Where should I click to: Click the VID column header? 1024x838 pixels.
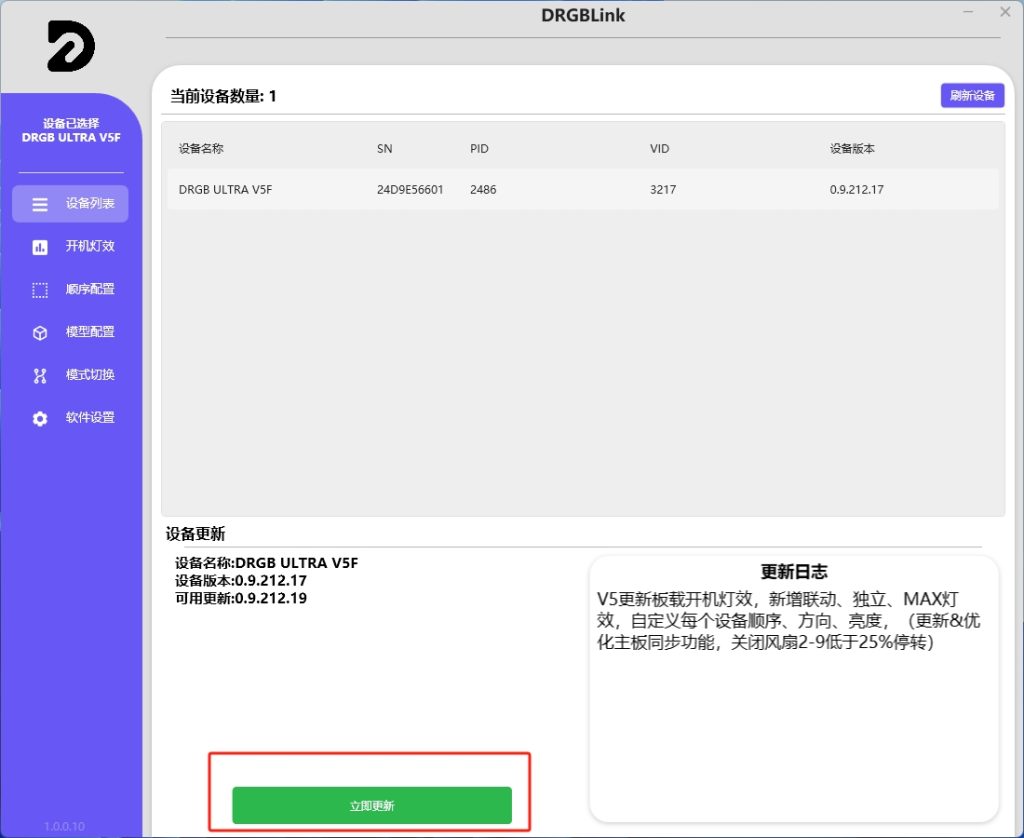tap(660, 148)
